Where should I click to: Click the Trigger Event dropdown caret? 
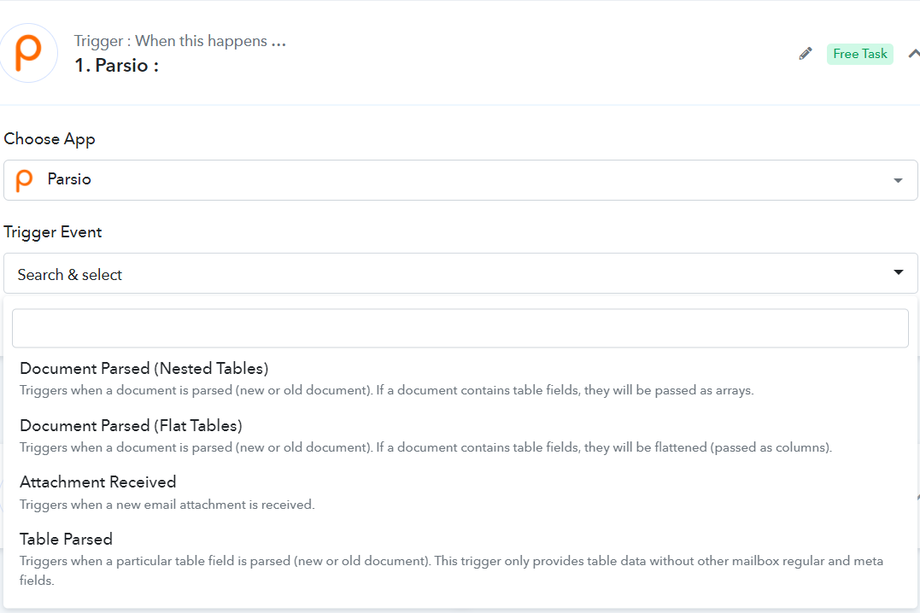(x=897, y=273)
